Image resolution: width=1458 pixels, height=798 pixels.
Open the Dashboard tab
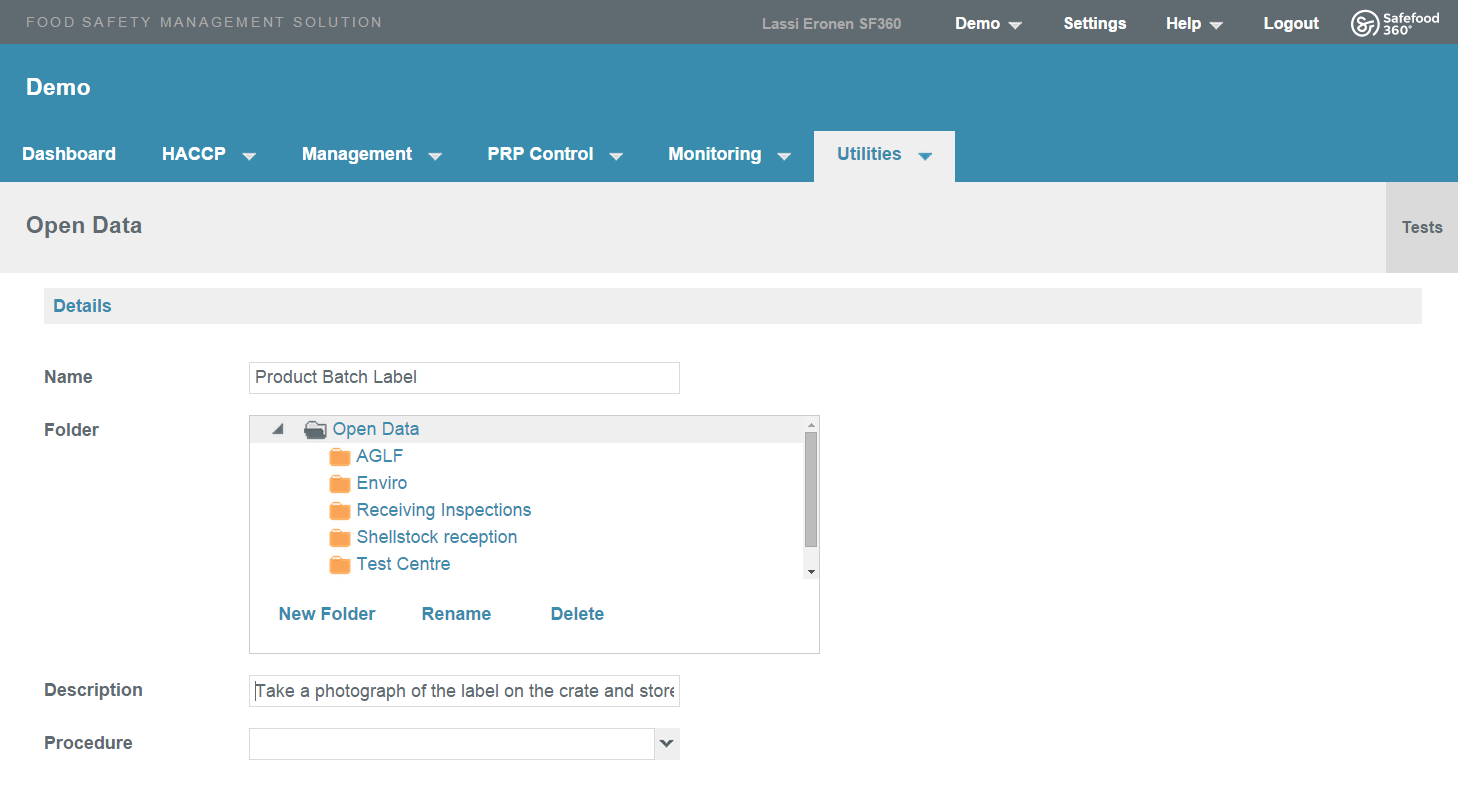click(x=69, y=155)
